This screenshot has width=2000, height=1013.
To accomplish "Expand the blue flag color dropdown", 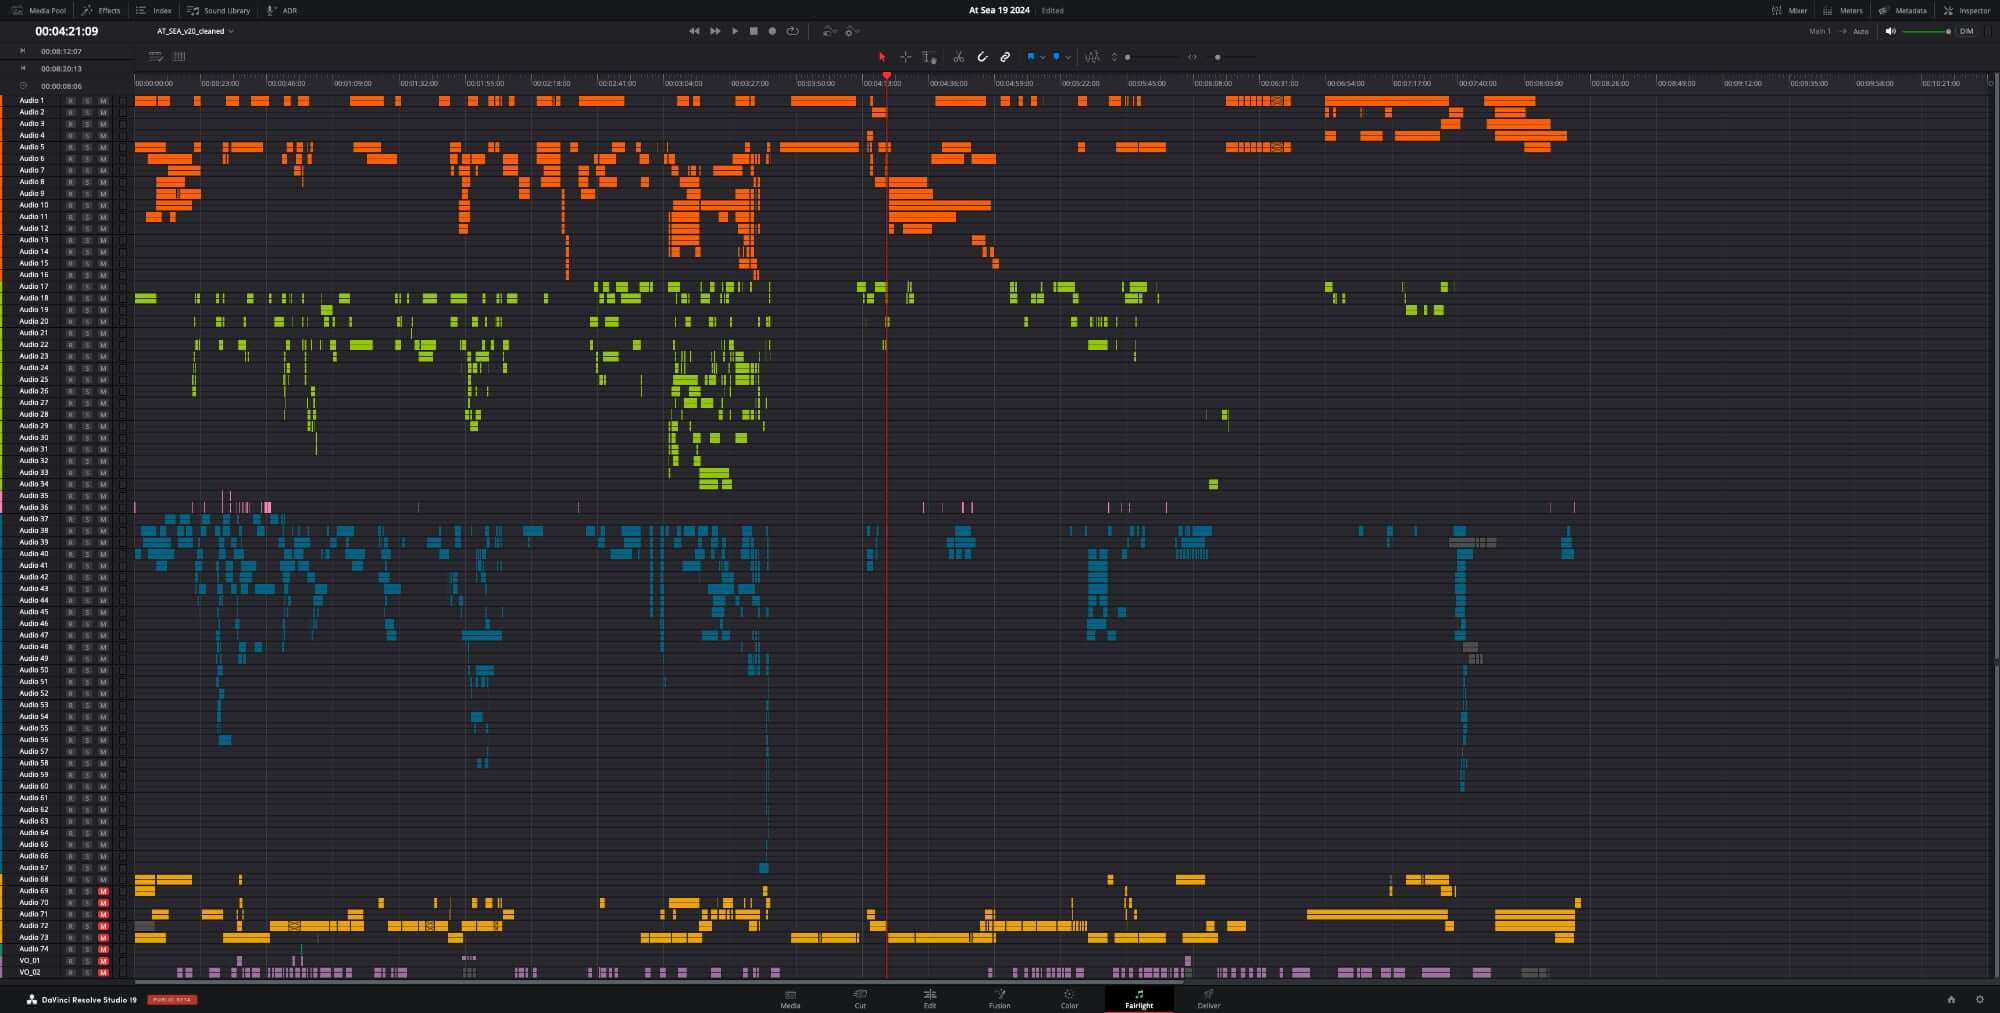I will (x=1042, y=57).
